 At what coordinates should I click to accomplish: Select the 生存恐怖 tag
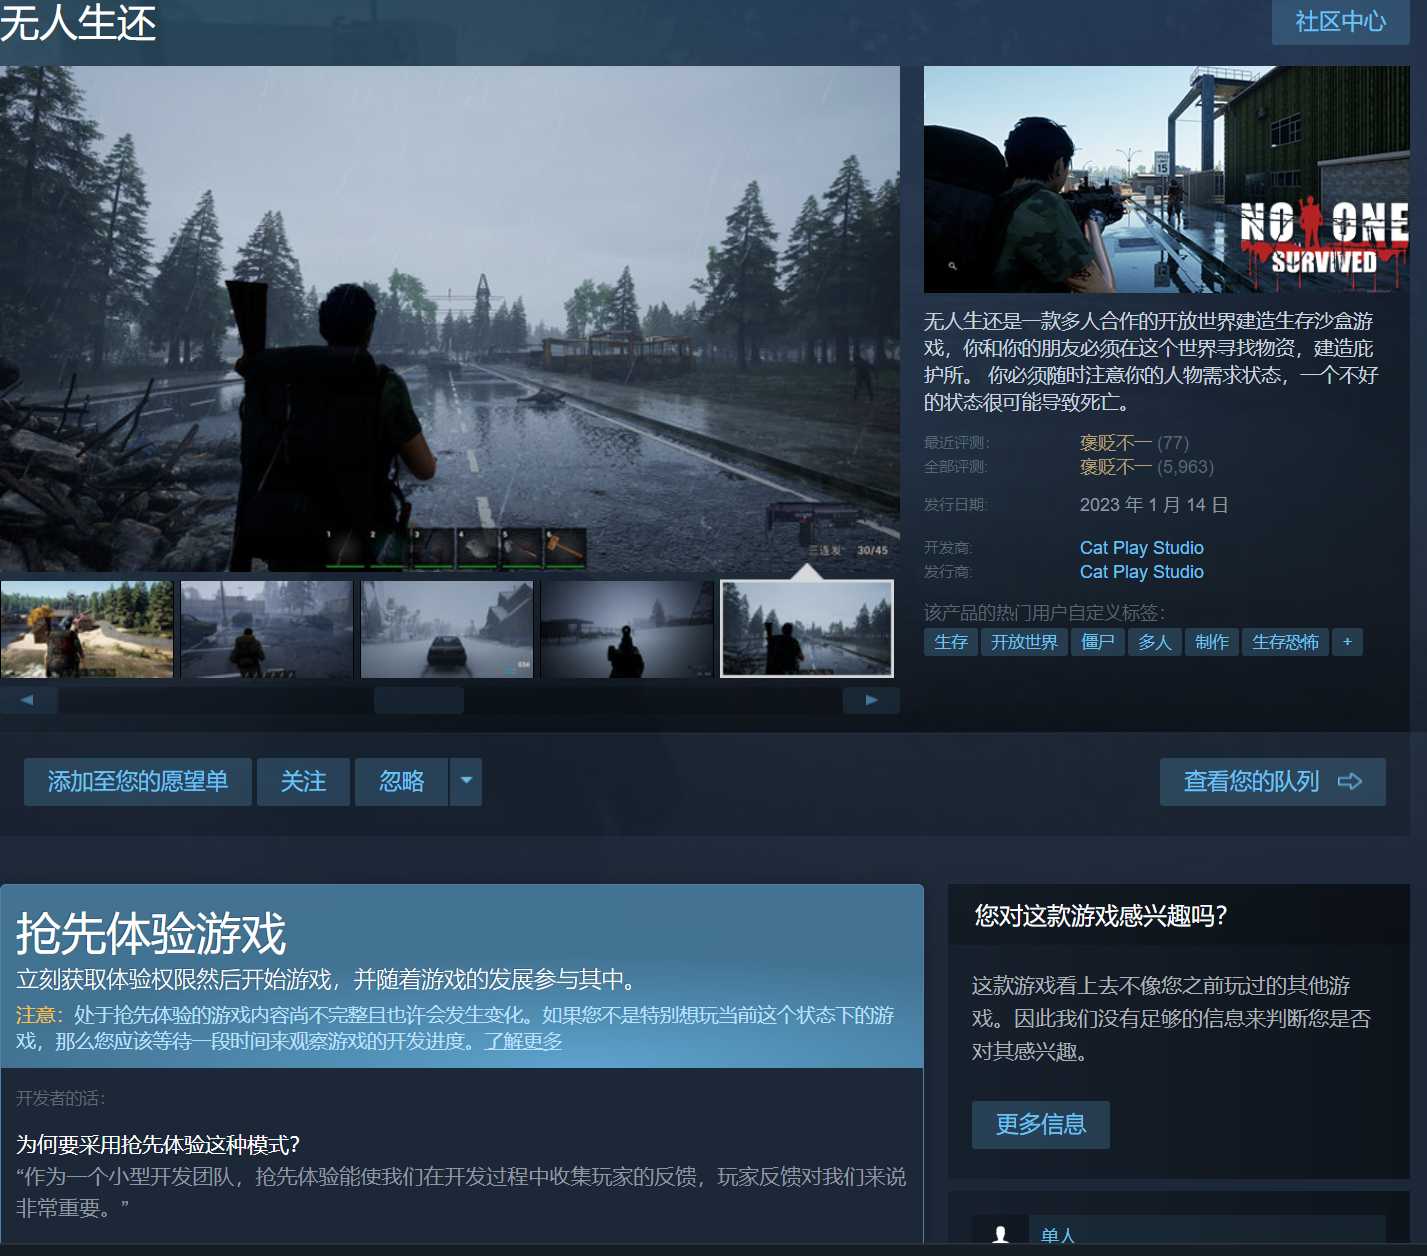point(1286,642)
